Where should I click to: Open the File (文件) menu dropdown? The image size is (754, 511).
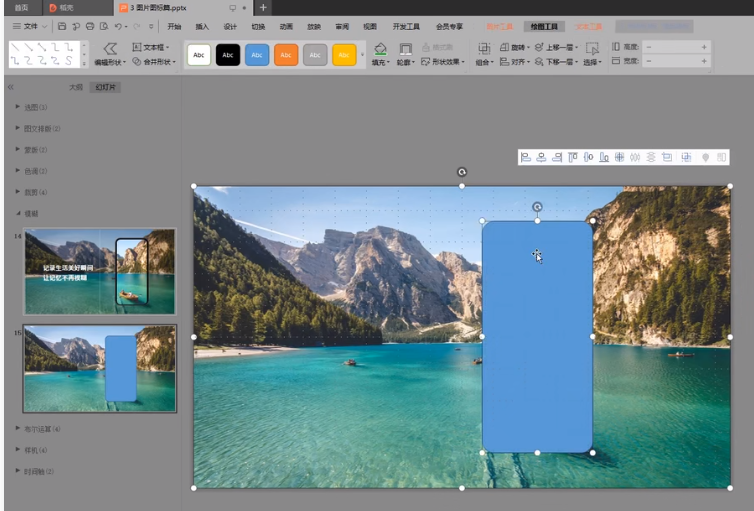pos(30,26)
